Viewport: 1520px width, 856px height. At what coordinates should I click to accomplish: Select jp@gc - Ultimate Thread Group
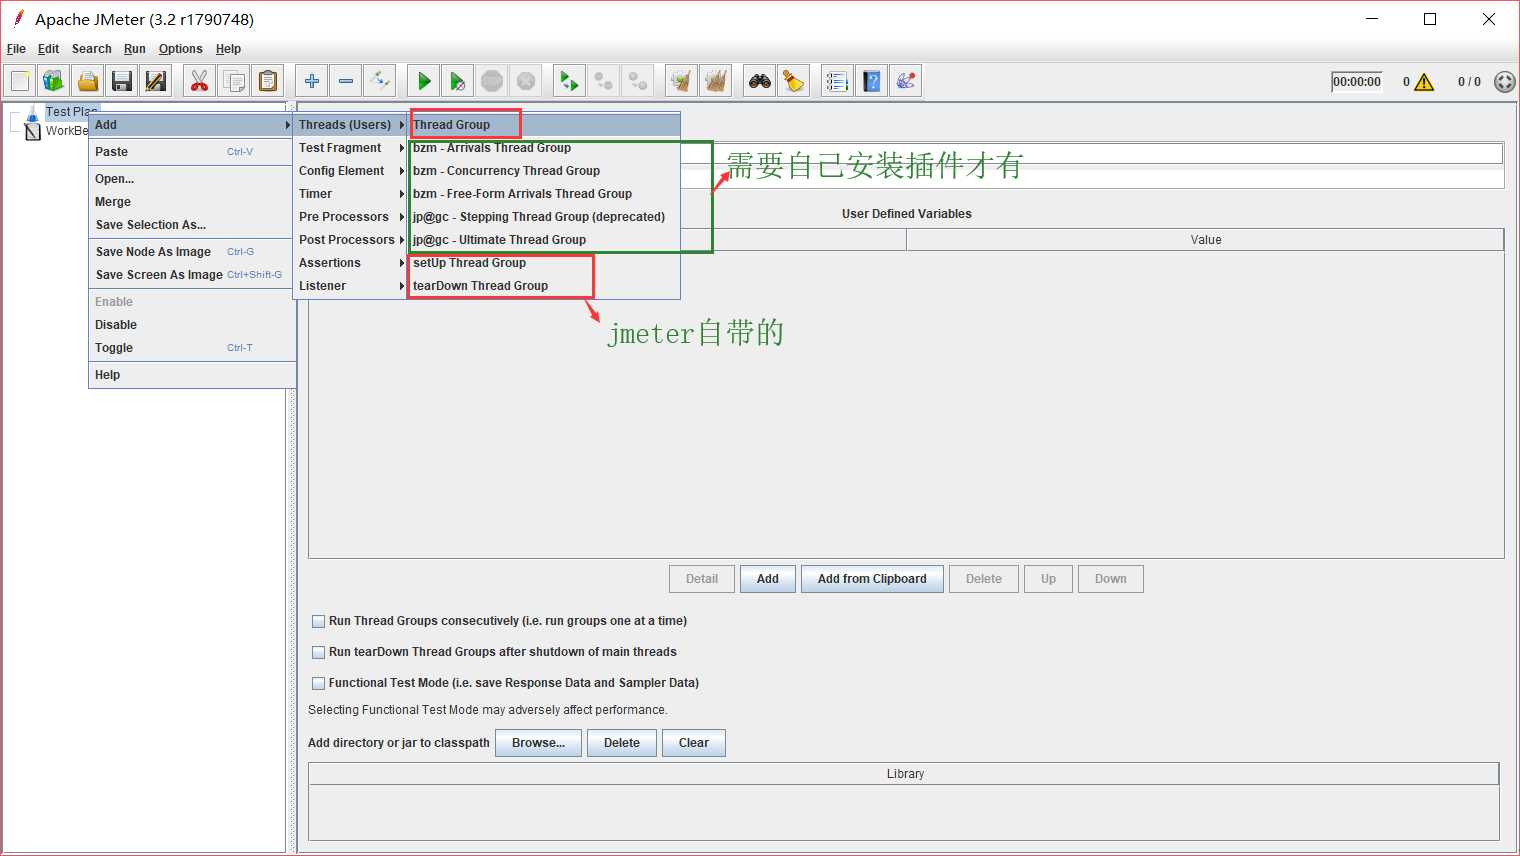tap(545, 240)
